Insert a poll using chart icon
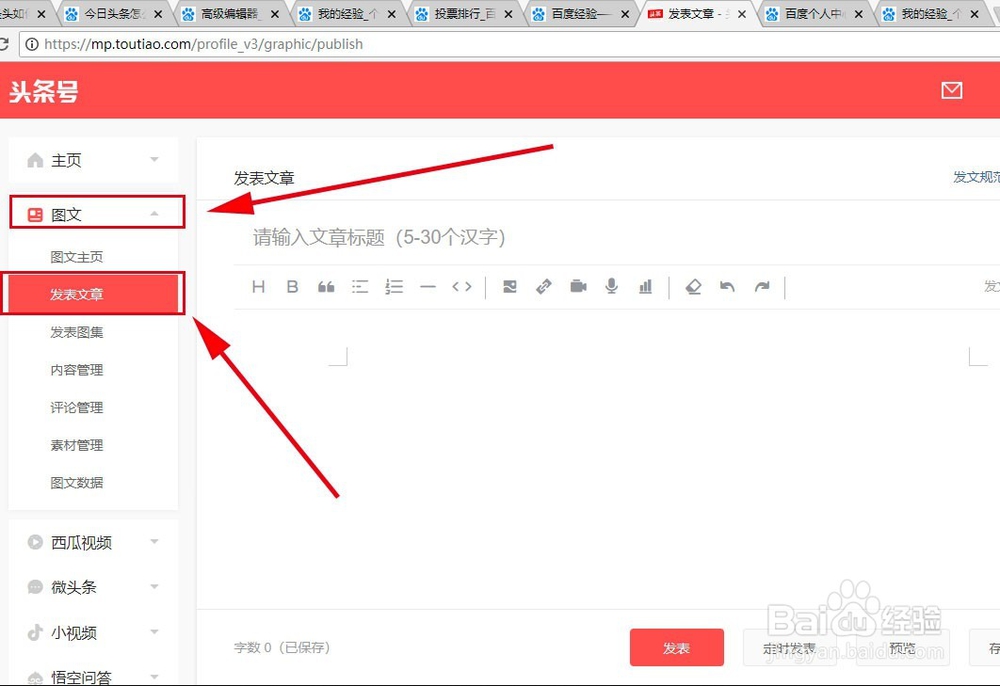Screen dimensions: 1000x686 (645, 286)
